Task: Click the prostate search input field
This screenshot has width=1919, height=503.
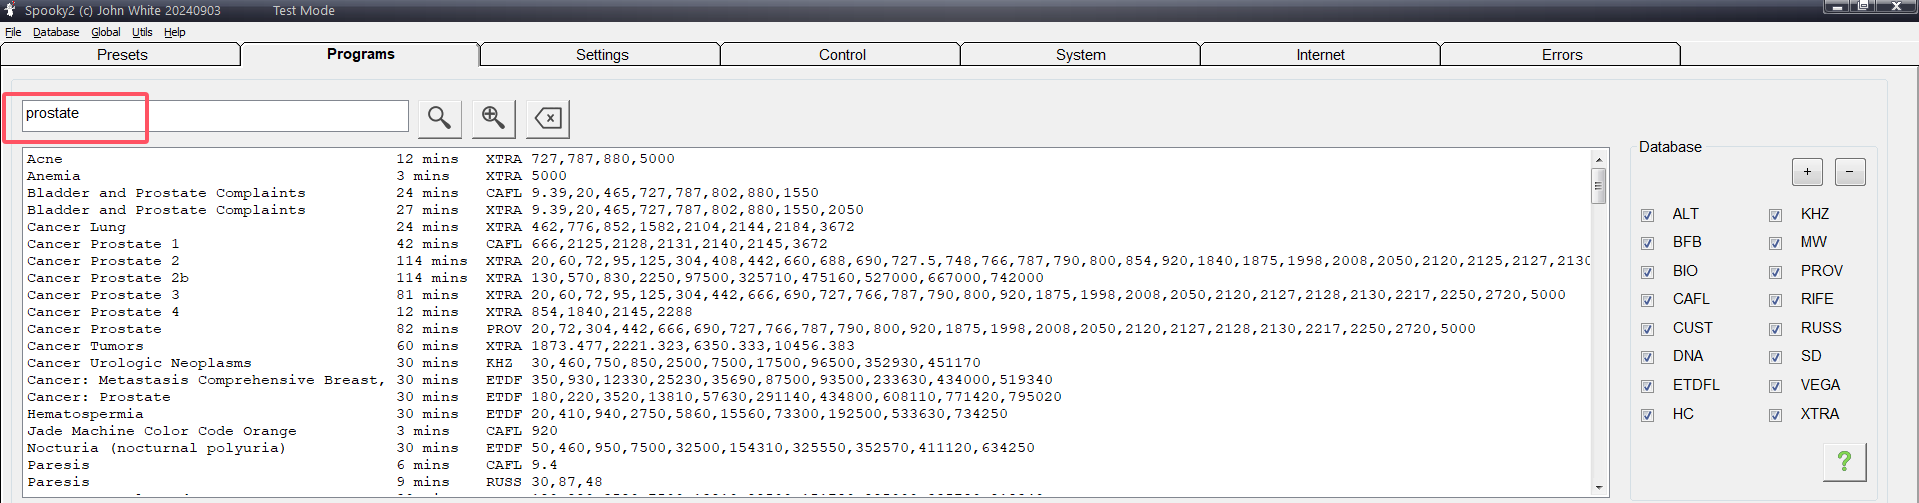Action: (x=215, y=115)
